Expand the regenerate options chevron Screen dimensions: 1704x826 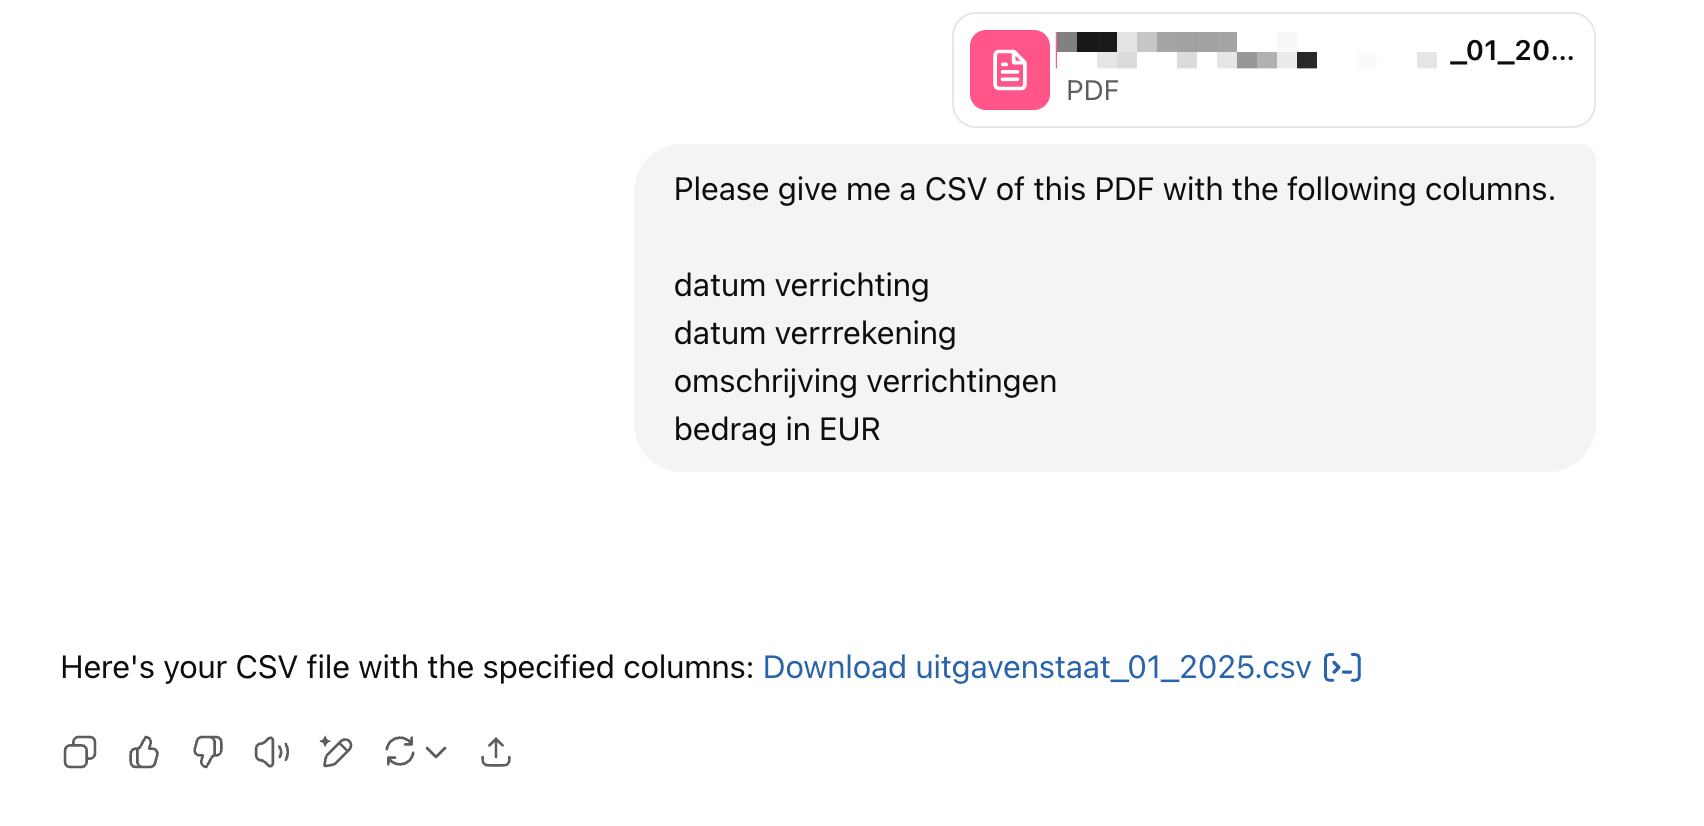click(436, 752)
